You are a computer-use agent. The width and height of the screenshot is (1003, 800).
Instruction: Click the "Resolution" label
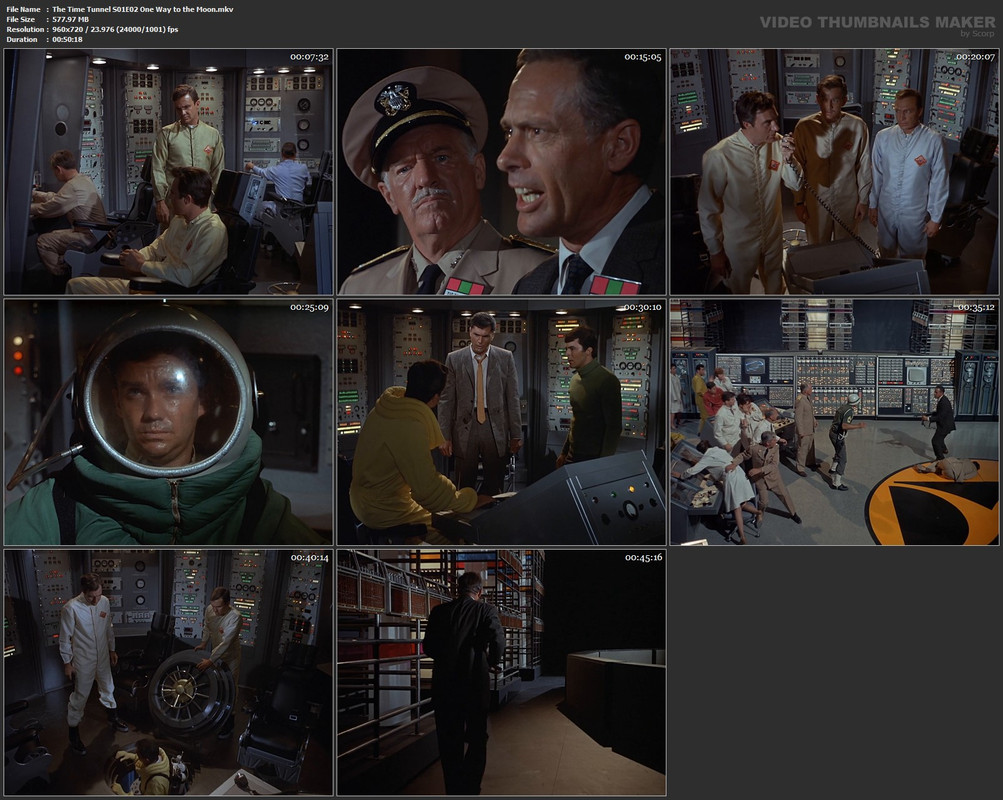pyautogui.click(x=25, y=29)
